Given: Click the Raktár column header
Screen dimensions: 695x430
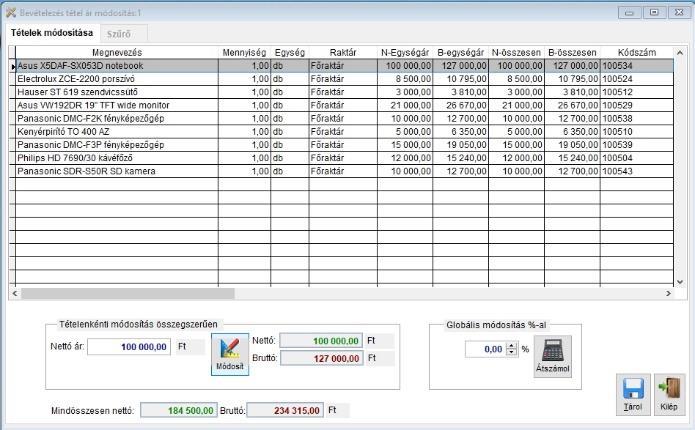Looking at the screenshot, I should 343,52.
